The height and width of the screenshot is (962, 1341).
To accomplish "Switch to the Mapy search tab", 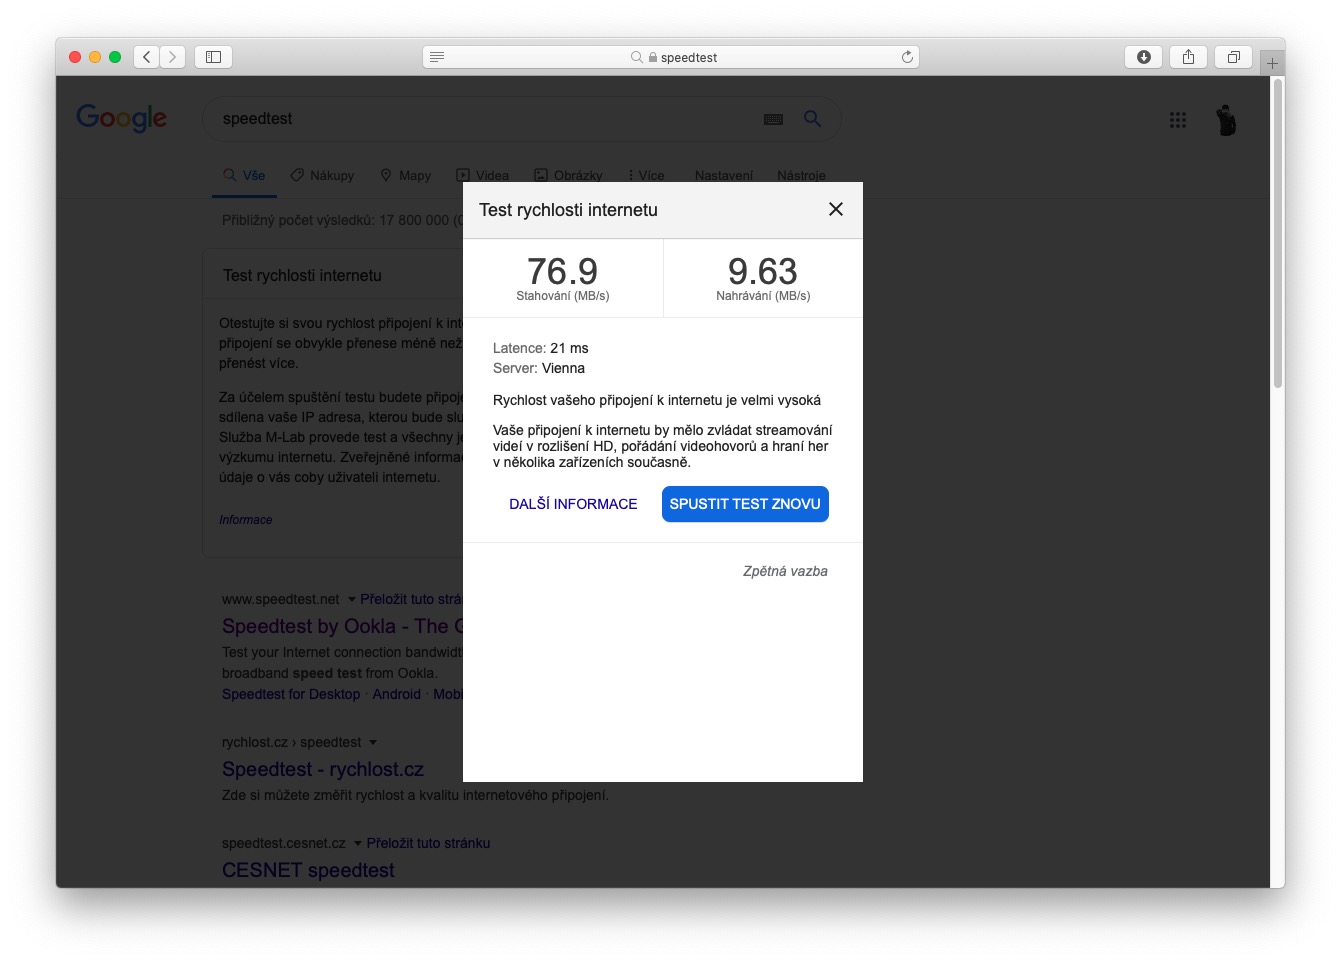I will pyautogui.click(x=405, y=175).
